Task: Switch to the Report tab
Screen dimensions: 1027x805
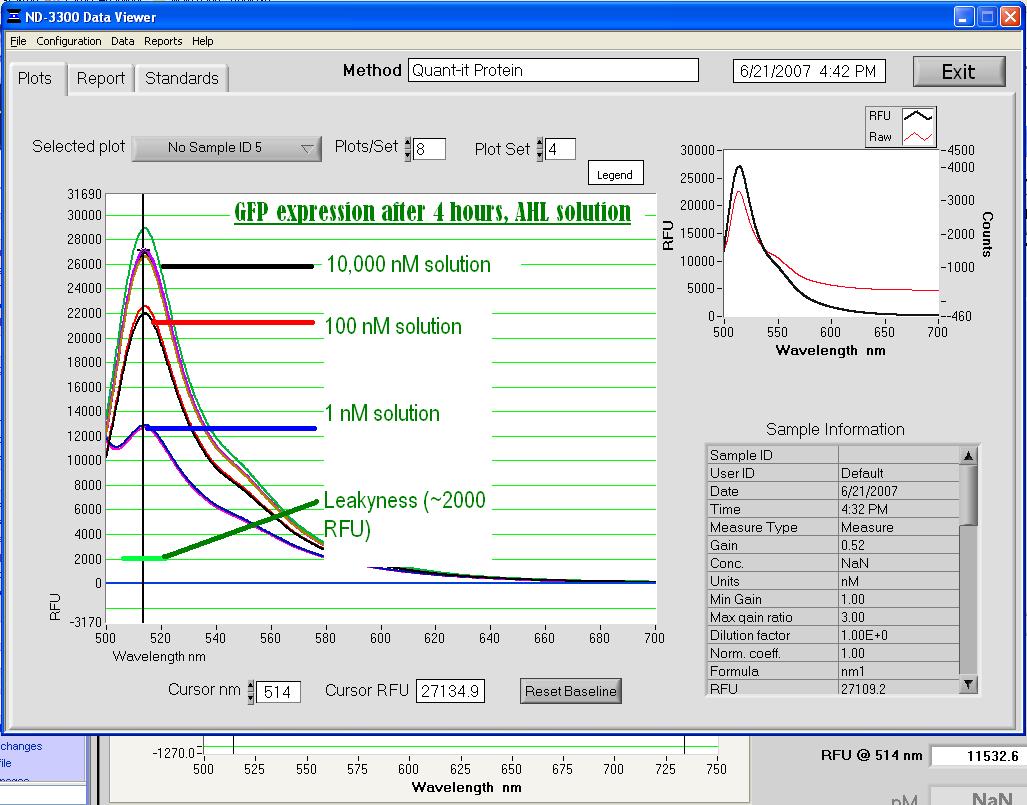Action: (x=101, y=78)
